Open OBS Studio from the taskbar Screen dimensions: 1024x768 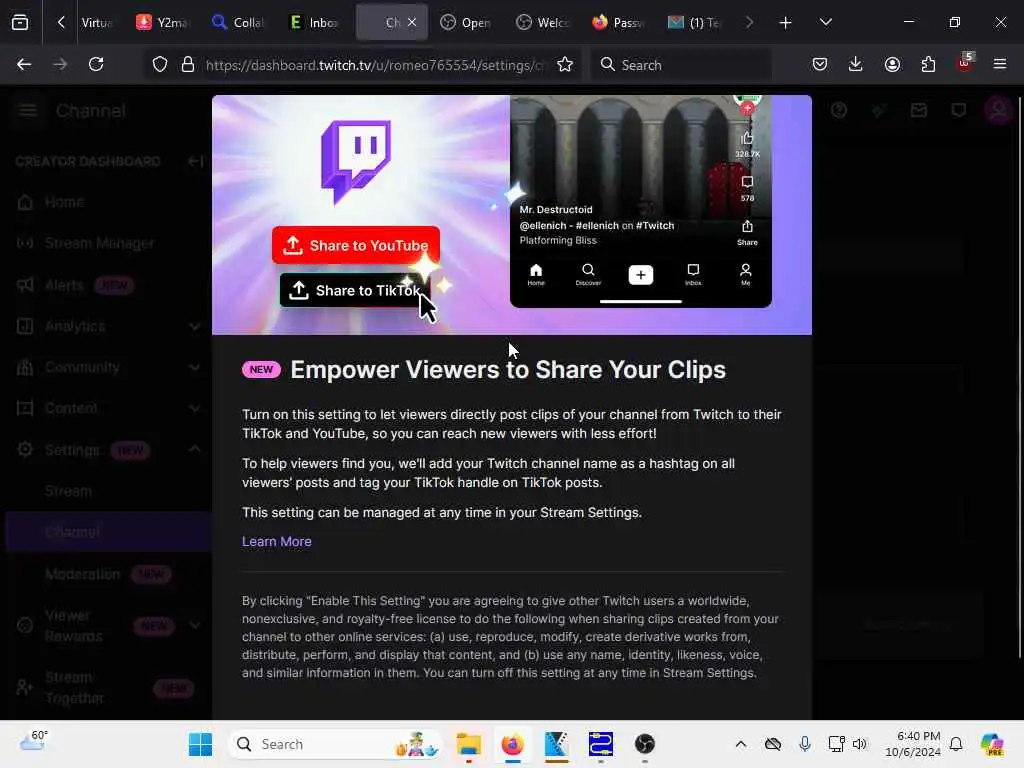(645, 744)
